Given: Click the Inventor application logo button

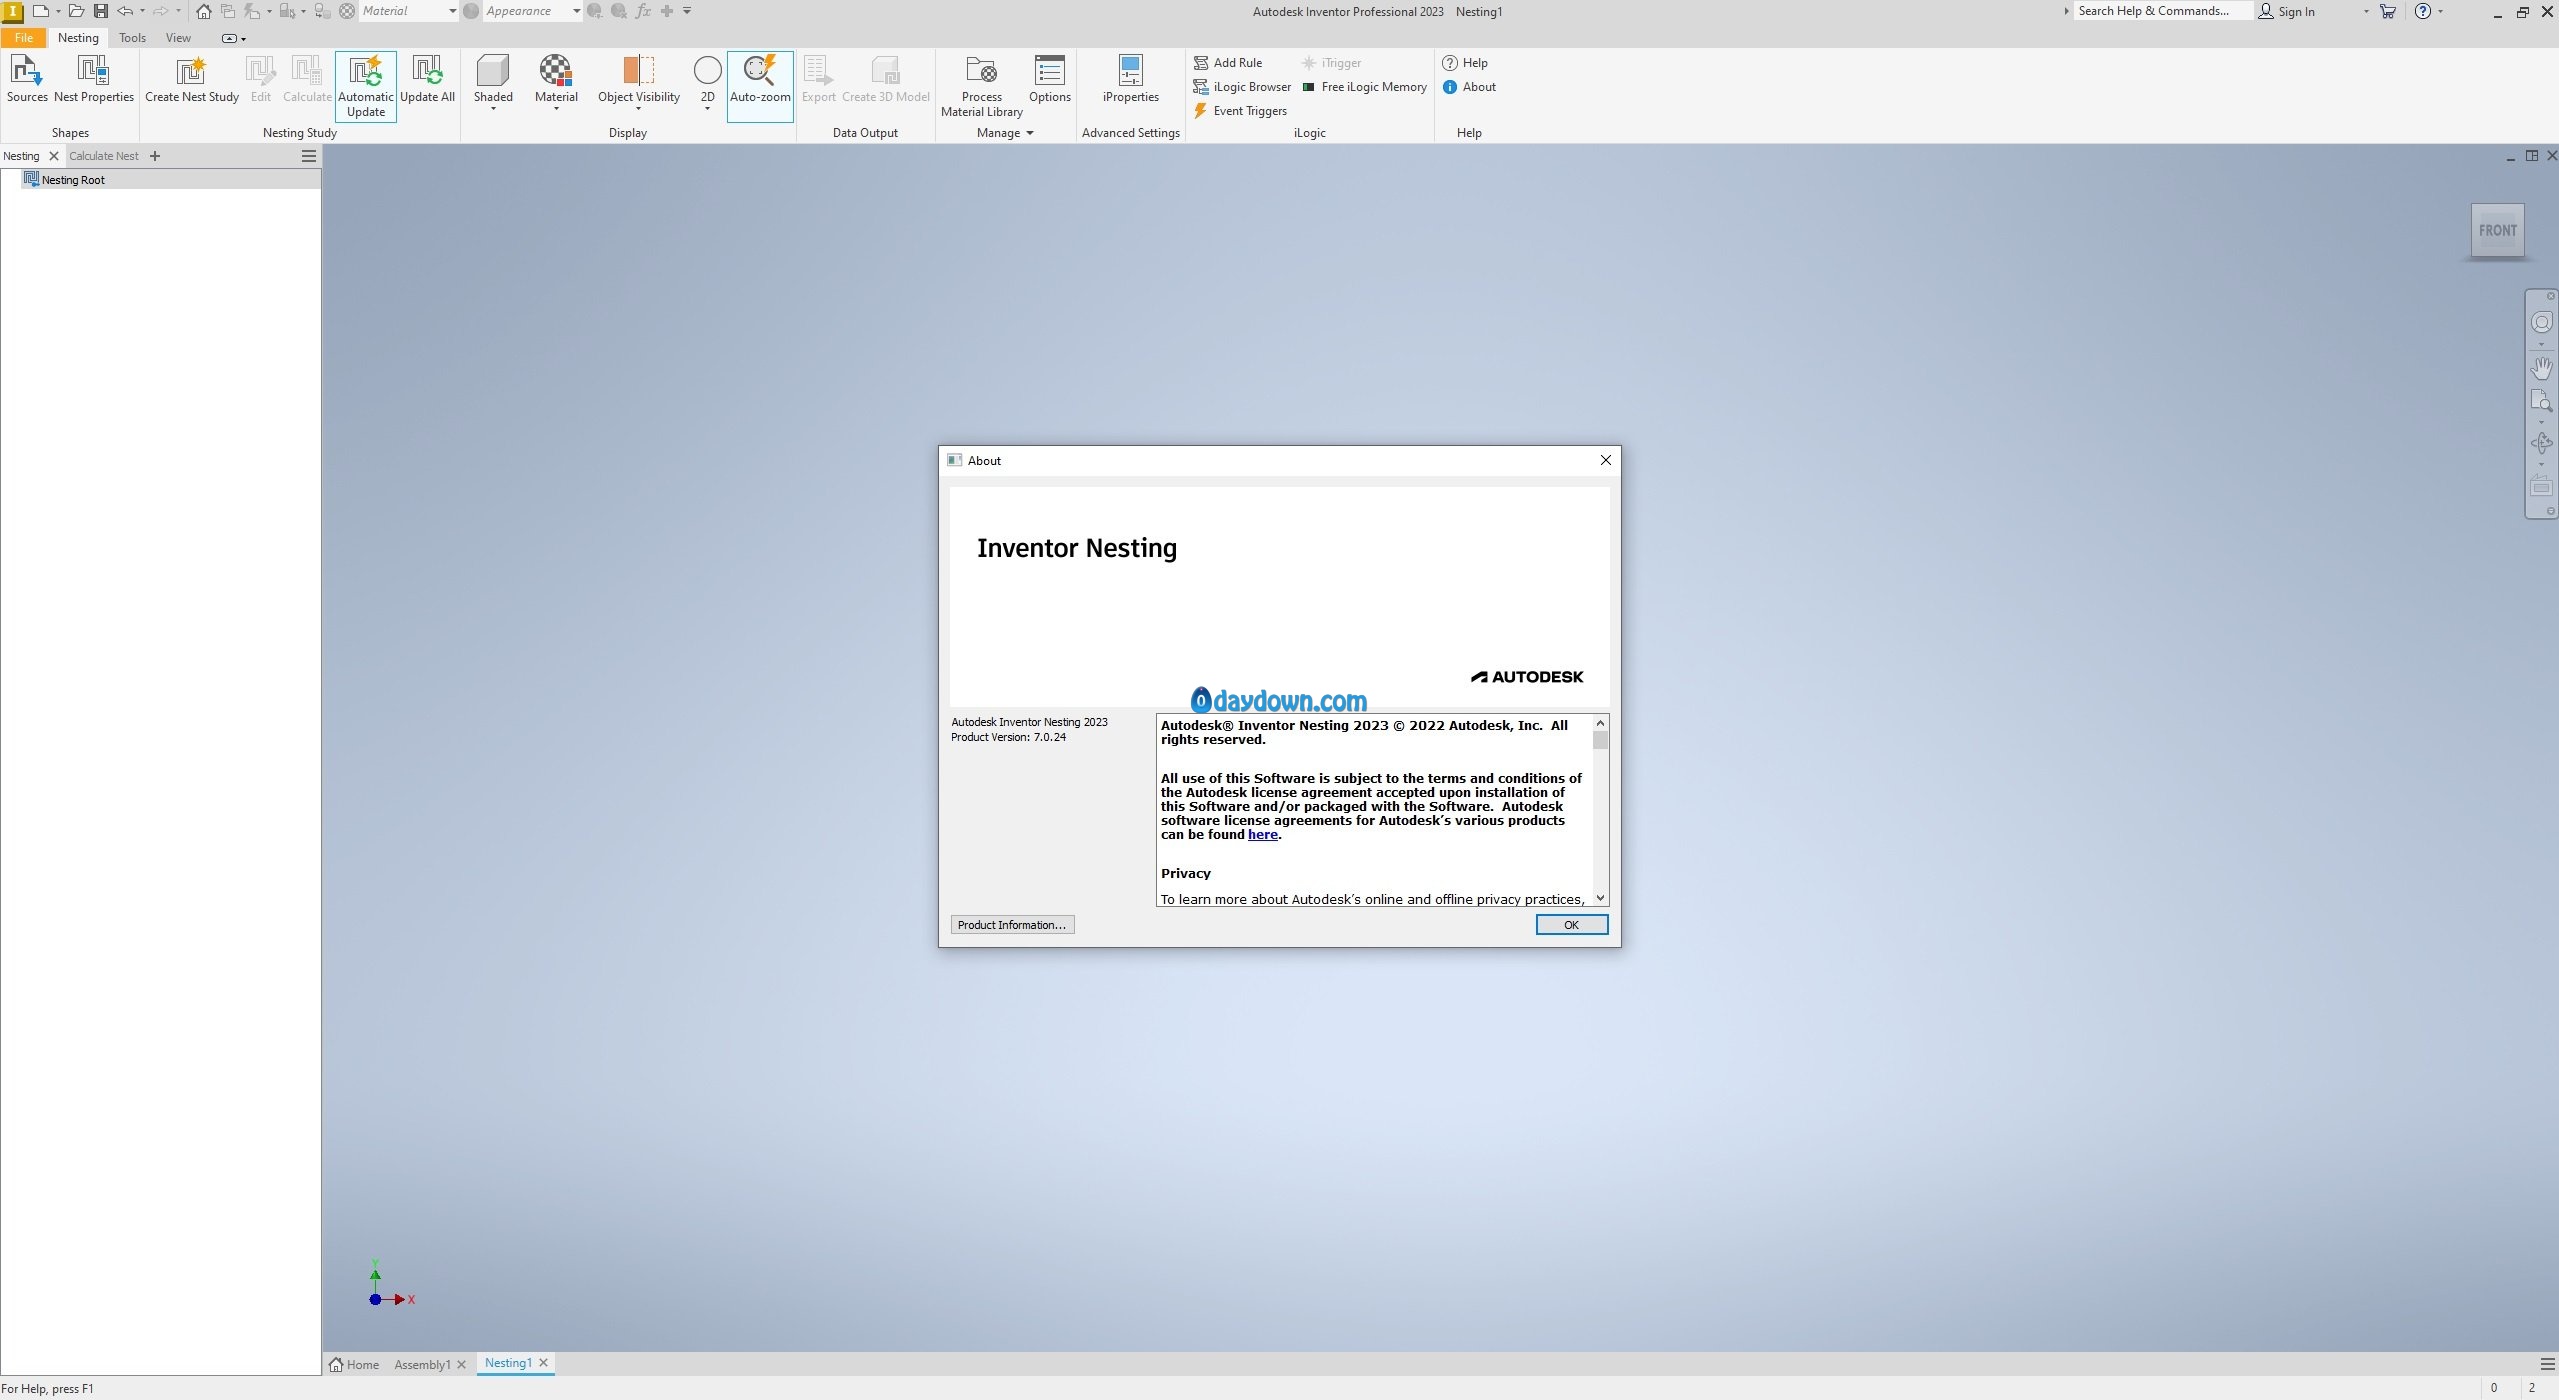Looking at the screenshot, I should coord(12,11).
